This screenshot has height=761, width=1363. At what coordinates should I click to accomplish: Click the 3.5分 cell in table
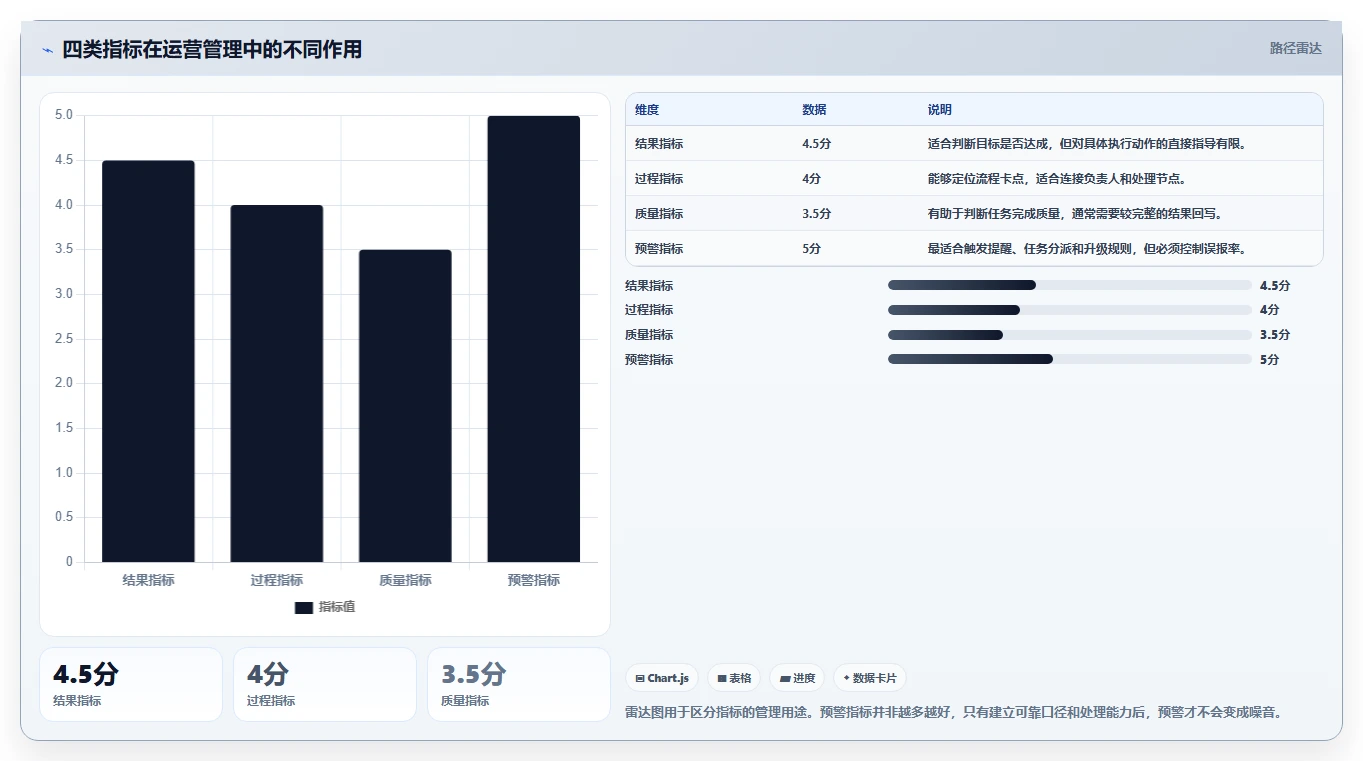click(x=816, y=214)
